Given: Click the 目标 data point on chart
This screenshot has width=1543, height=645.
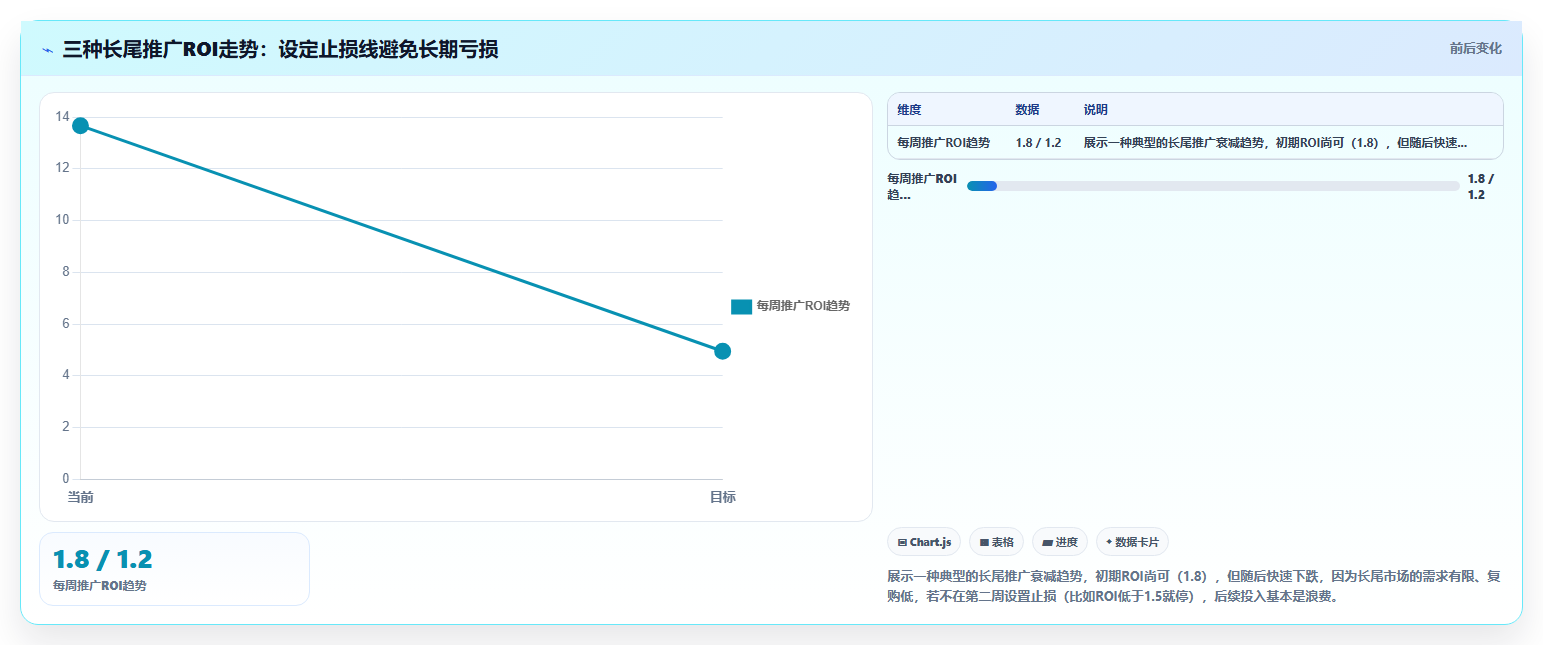Looking at the screenshot, I should point(722,351).
